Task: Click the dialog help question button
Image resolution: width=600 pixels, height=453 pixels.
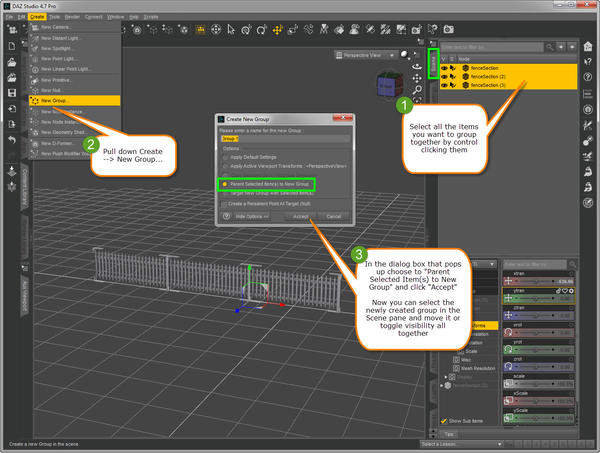Action: point(226,217)
